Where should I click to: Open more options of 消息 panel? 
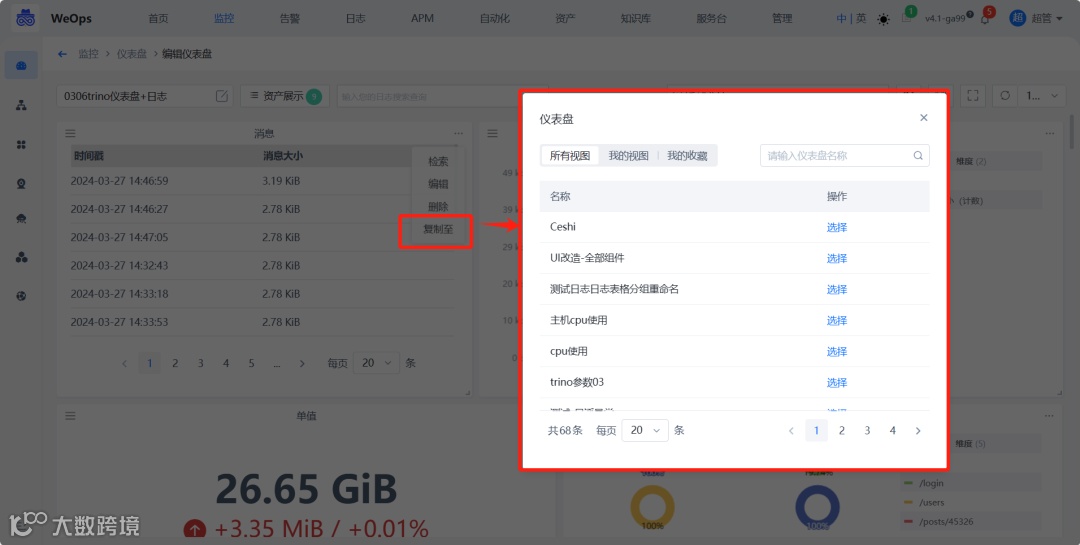point(458,134)
